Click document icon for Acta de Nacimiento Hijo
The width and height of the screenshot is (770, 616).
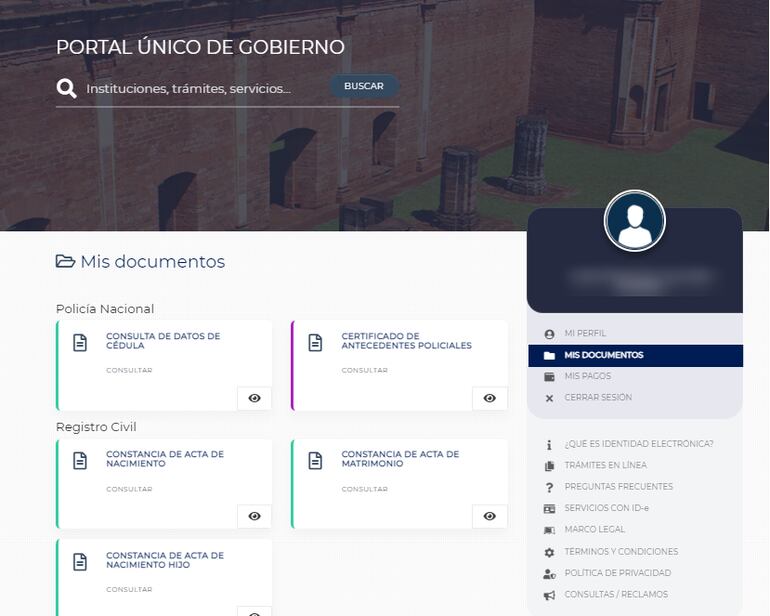point(80,562)
